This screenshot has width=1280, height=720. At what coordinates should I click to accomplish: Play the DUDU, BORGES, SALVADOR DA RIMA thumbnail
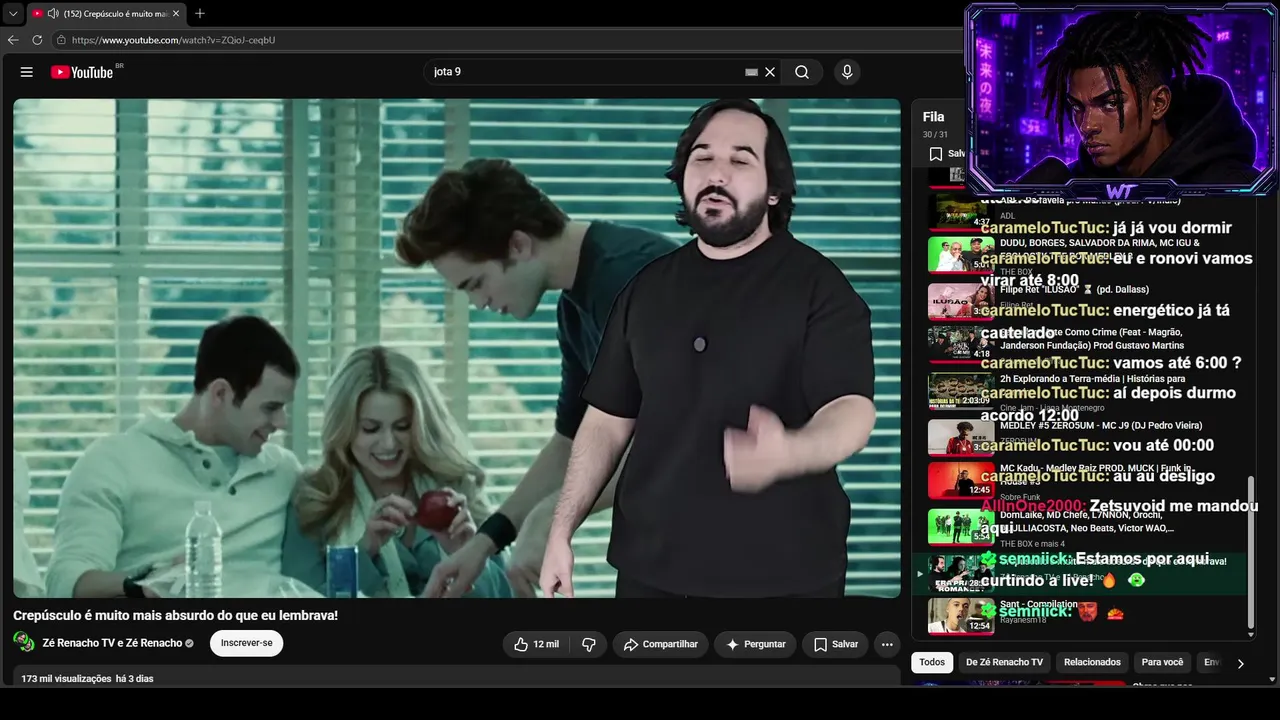(960, 255)
